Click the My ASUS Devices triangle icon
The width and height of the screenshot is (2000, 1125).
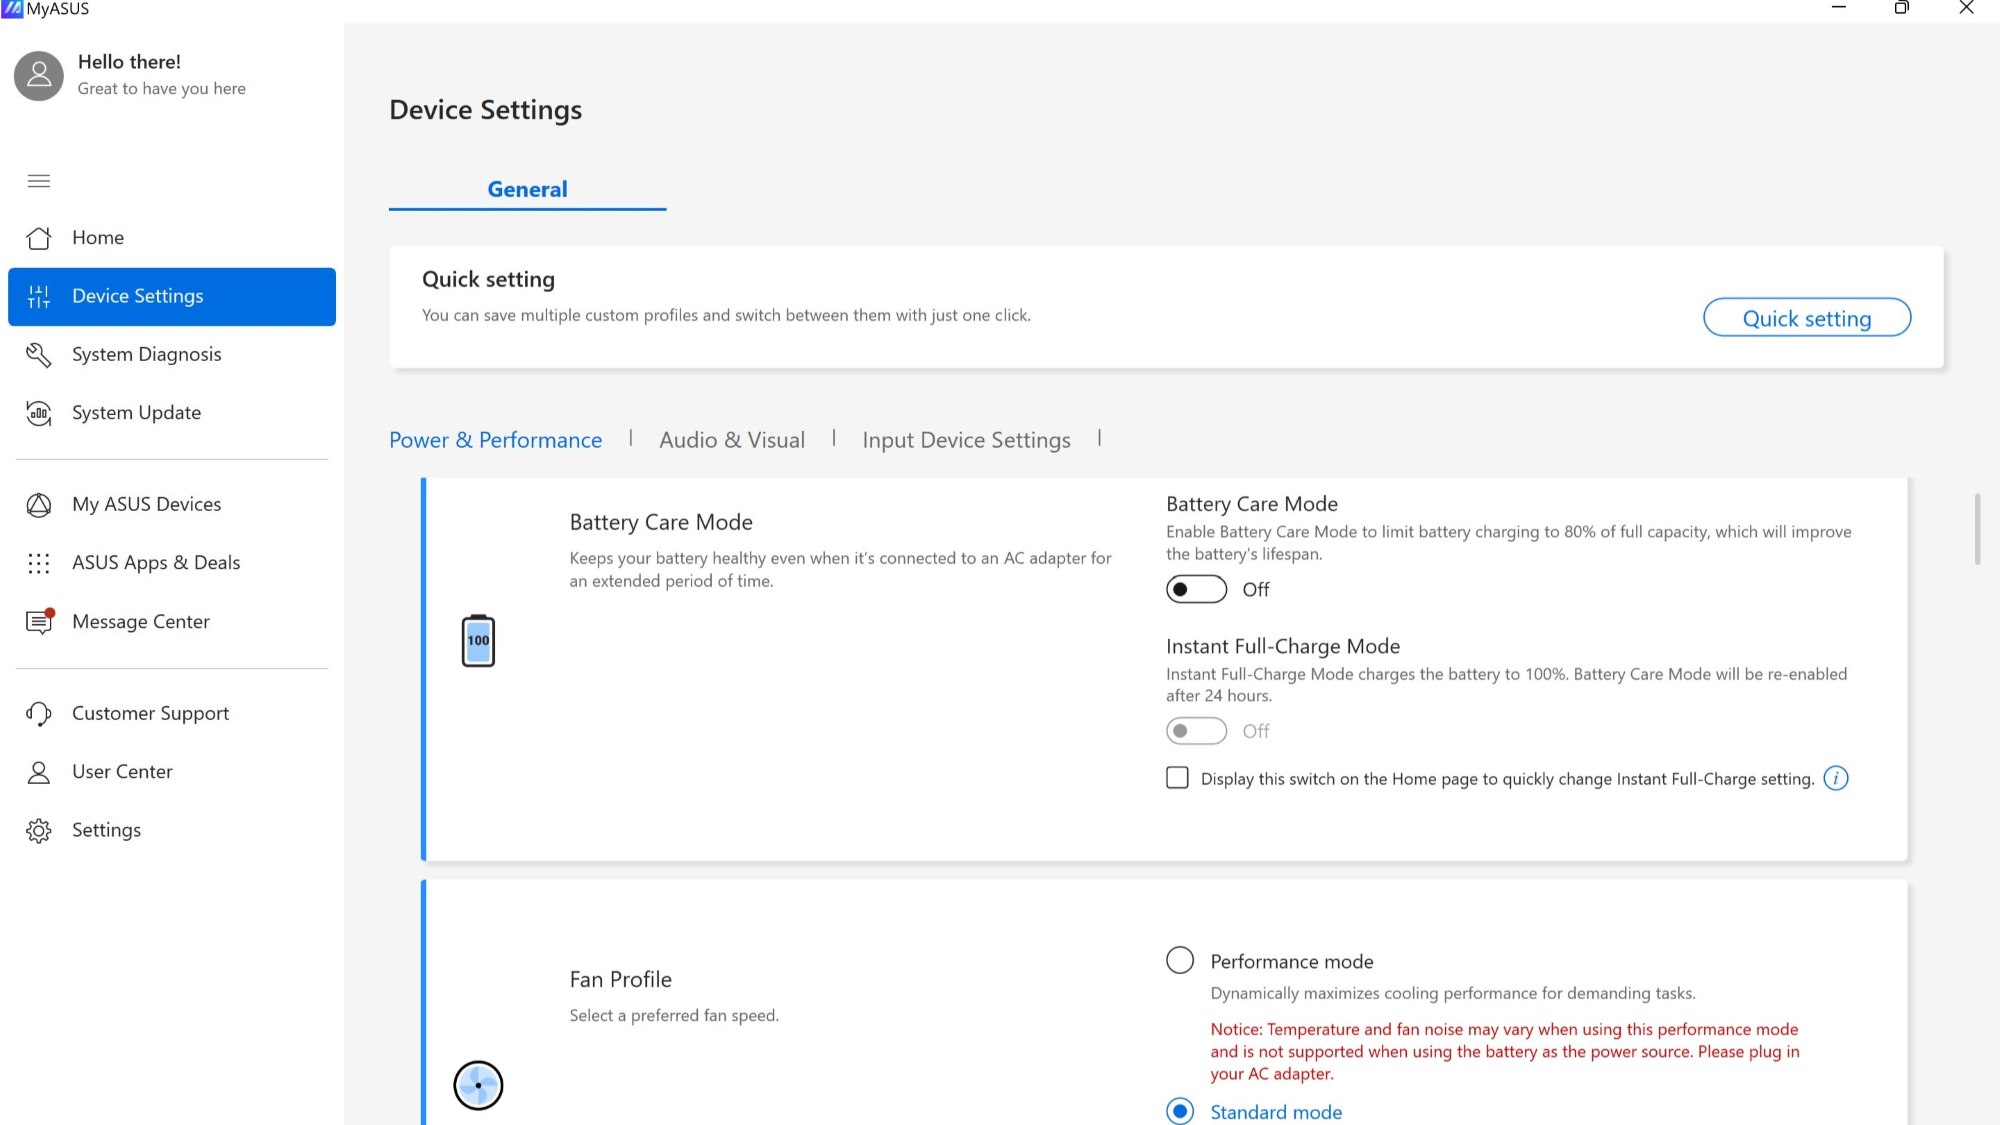point(39,505)
